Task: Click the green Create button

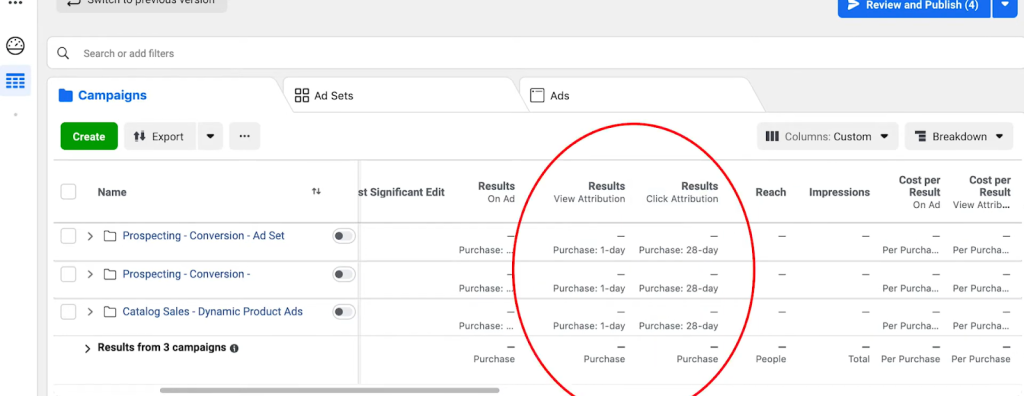Action: click(x=89, y=137)
